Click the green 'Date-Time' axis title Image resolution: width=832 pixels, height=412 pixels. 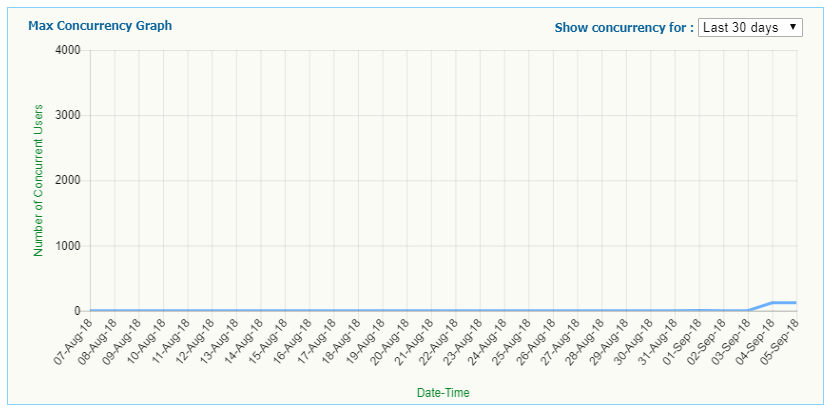[443, 393]
